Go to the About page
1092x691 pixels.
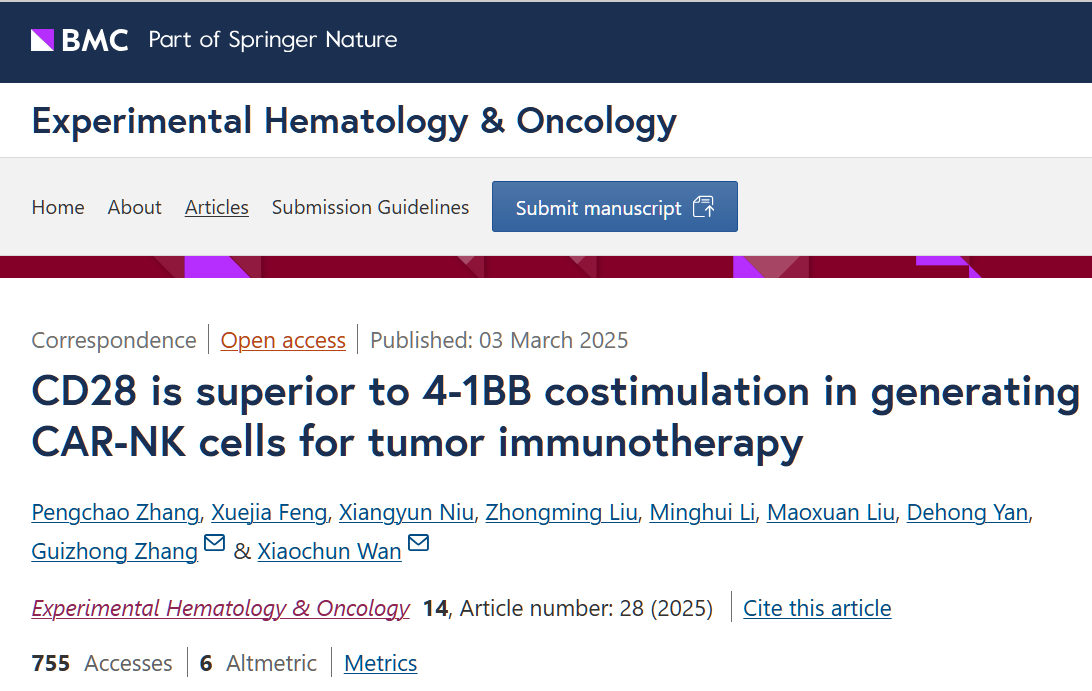134,207
